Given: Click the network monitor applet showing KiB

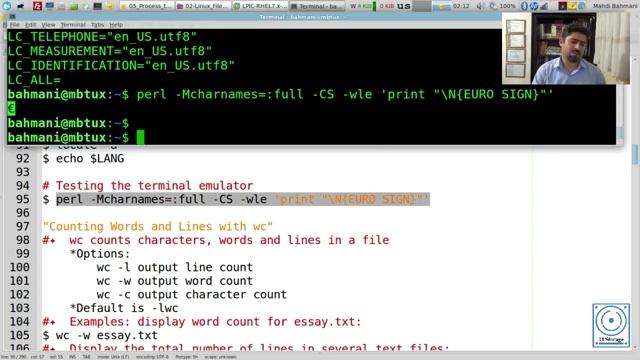Looking at the screenshot, I should [372, 6].
